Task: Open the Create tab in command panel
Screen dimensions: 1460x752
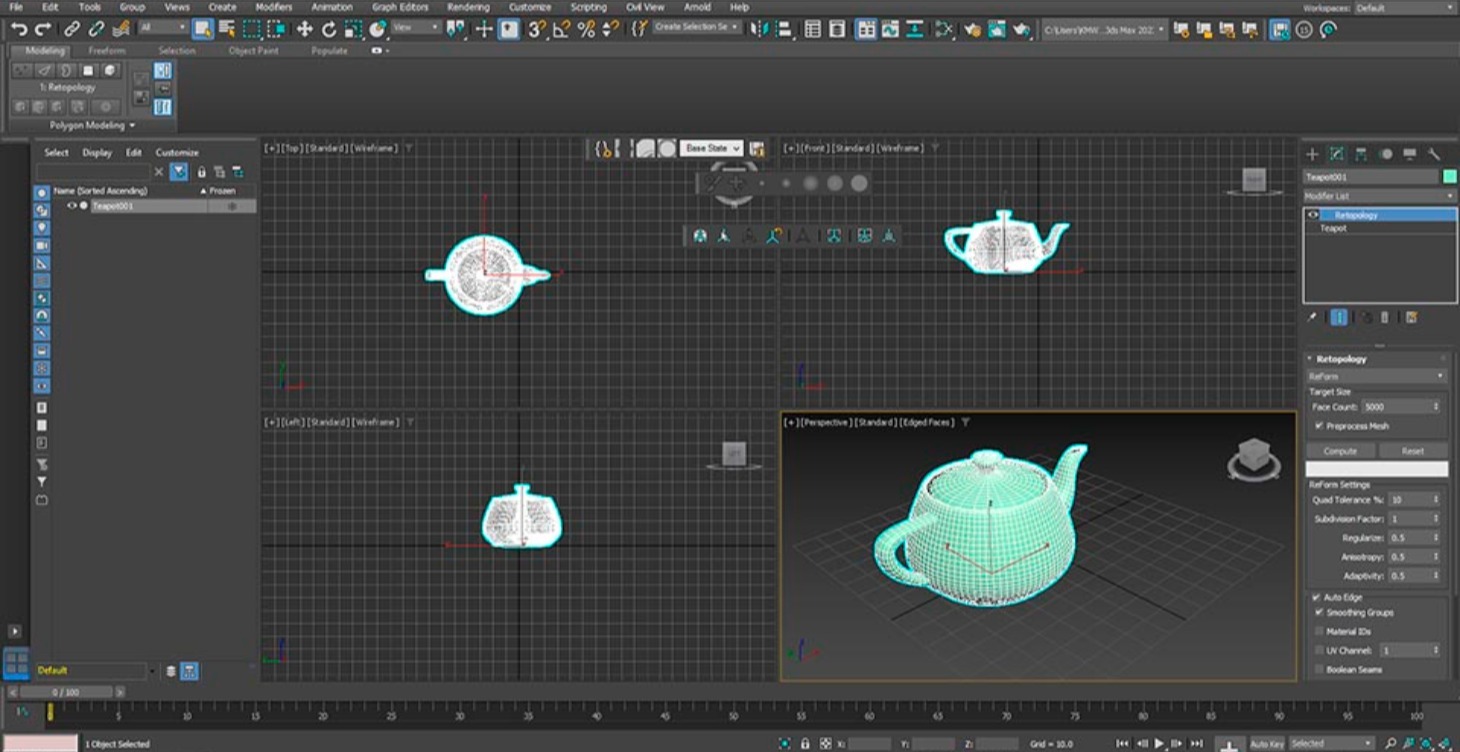Action: click(x=1313, y=154)
